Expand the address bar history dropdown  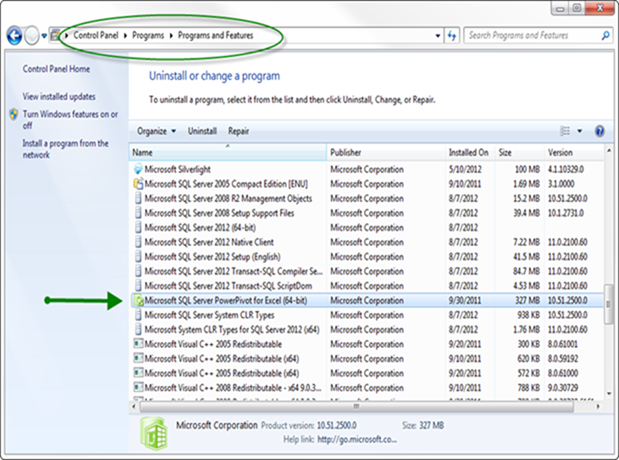[438, 36]
